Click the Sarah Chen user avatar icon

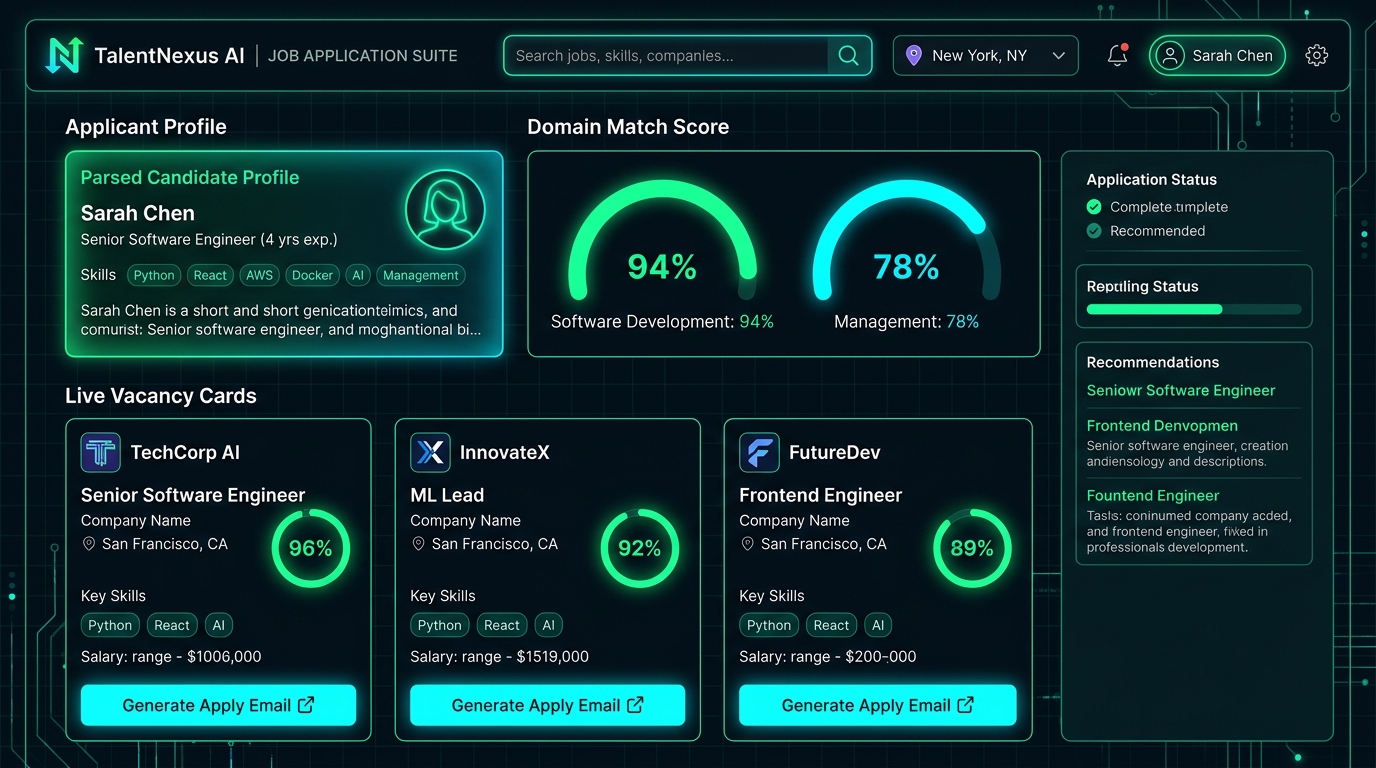(x=1169, y=56)
